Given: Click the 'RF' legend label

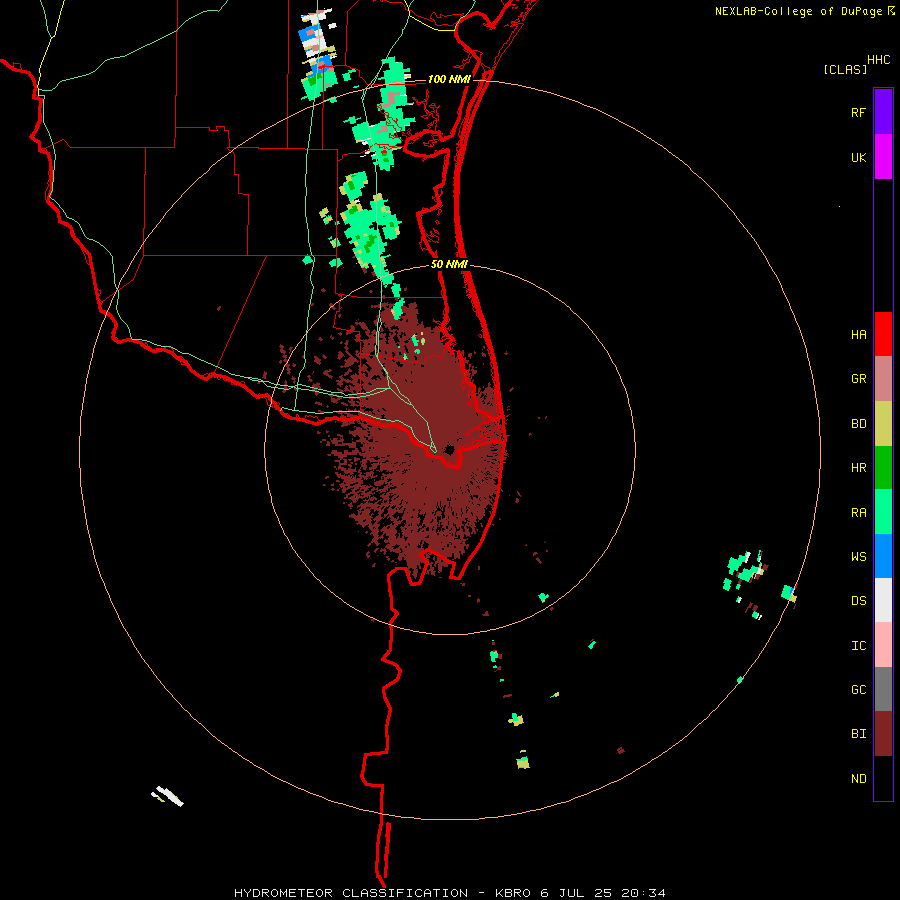Looking at the screenshot, I should [x=858, y=113].
